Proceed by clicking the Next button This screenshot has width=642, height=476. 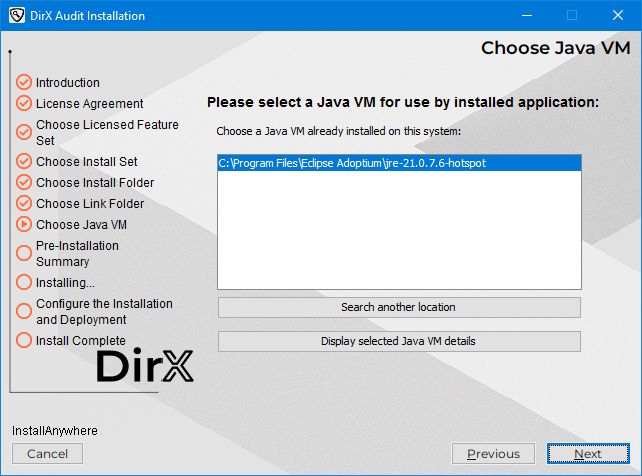click(588, 454)
